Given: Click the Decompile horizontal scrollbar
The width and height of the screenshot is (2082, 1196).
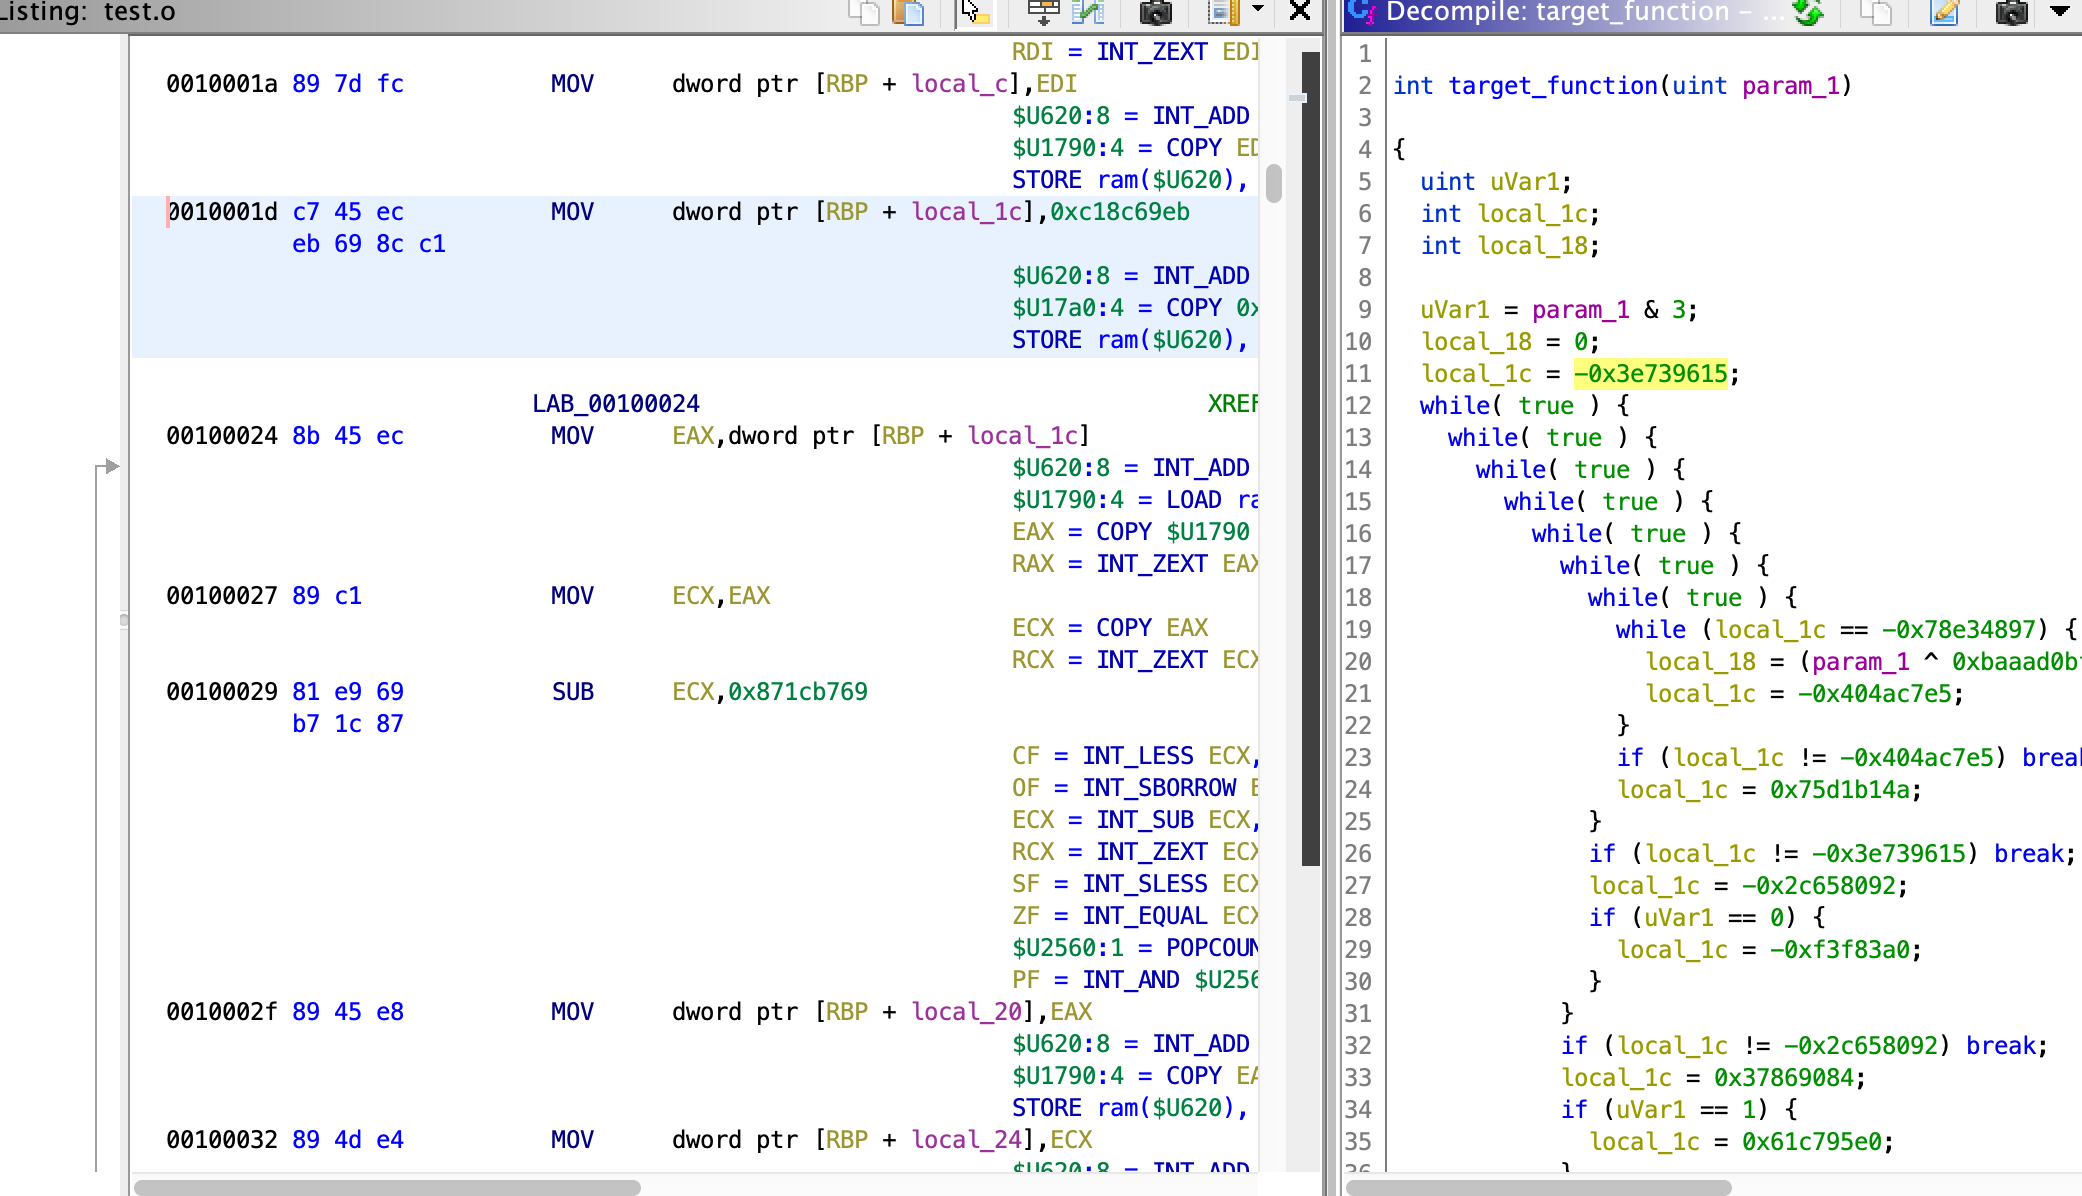Looking at the screenshot, I should 1538,1187.
